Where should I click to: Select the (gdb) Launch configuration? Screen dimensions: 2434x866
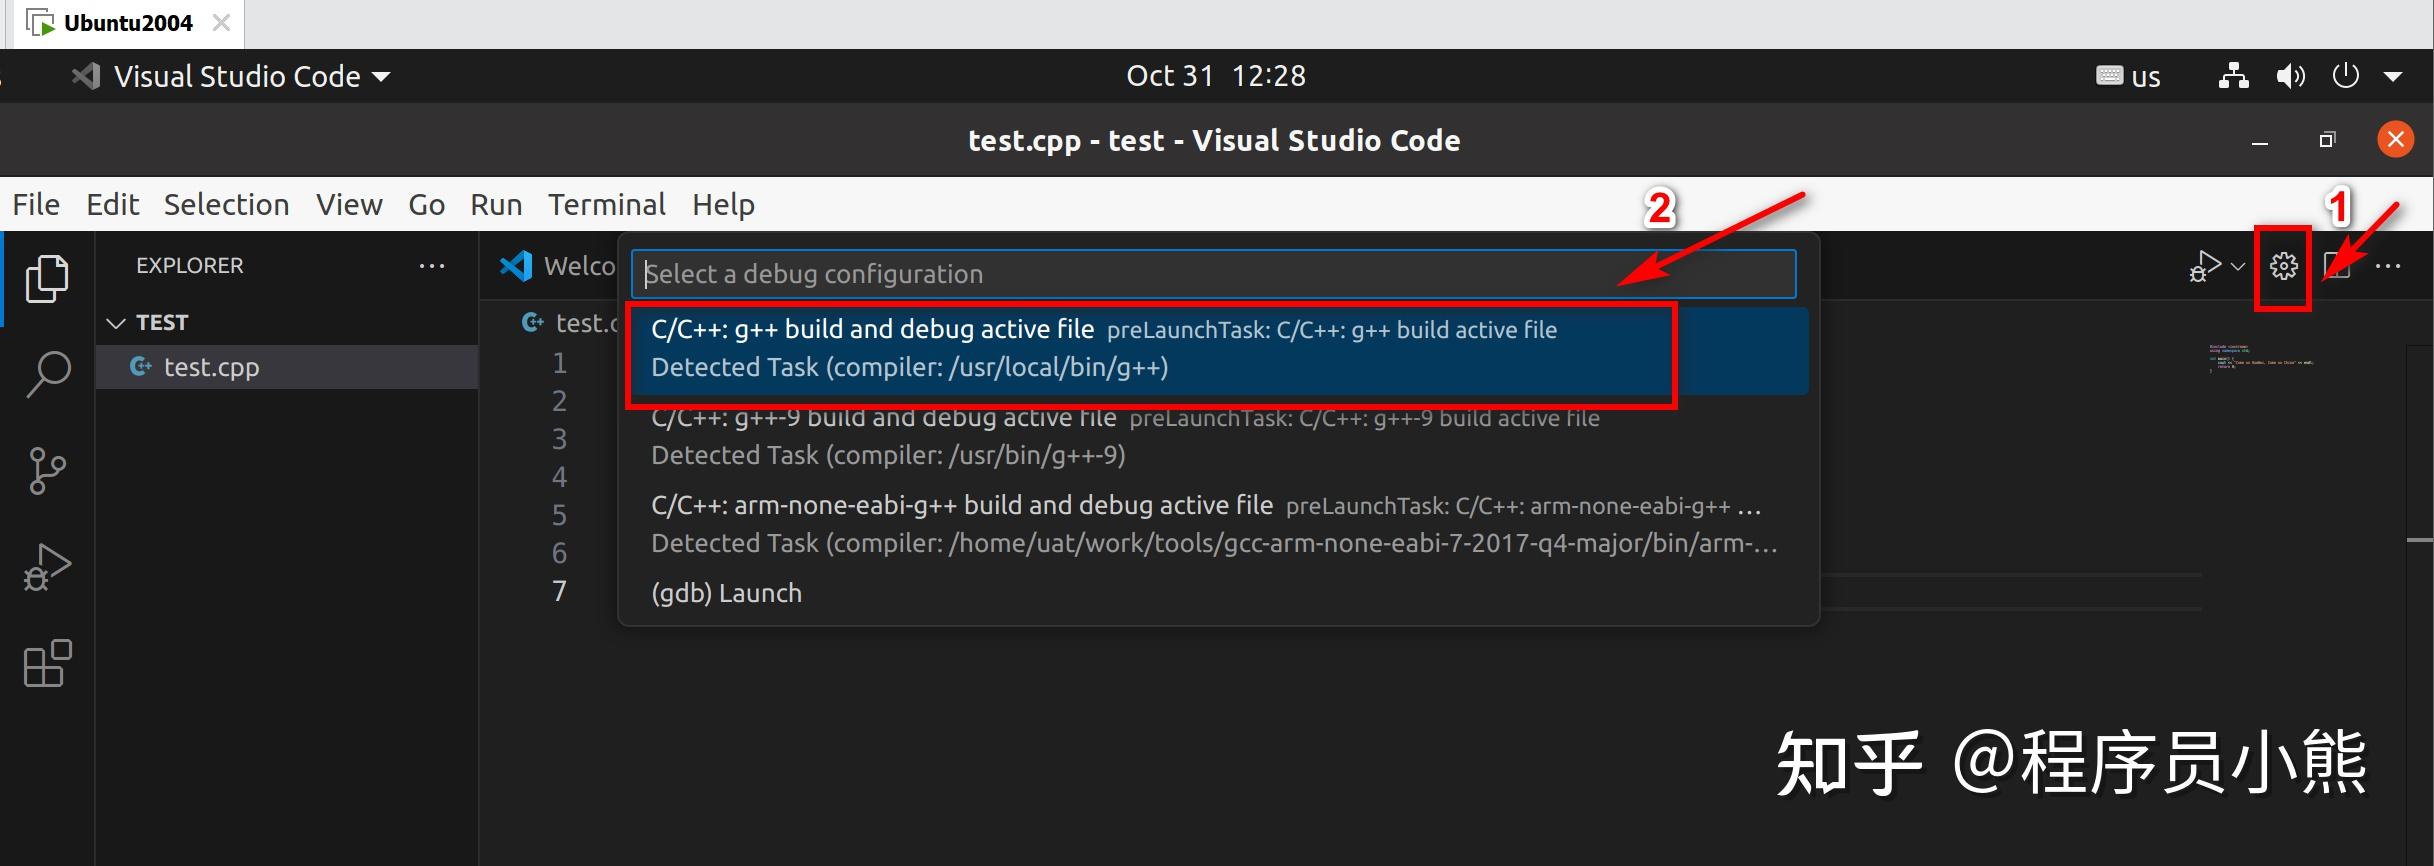tap(726, 592)
